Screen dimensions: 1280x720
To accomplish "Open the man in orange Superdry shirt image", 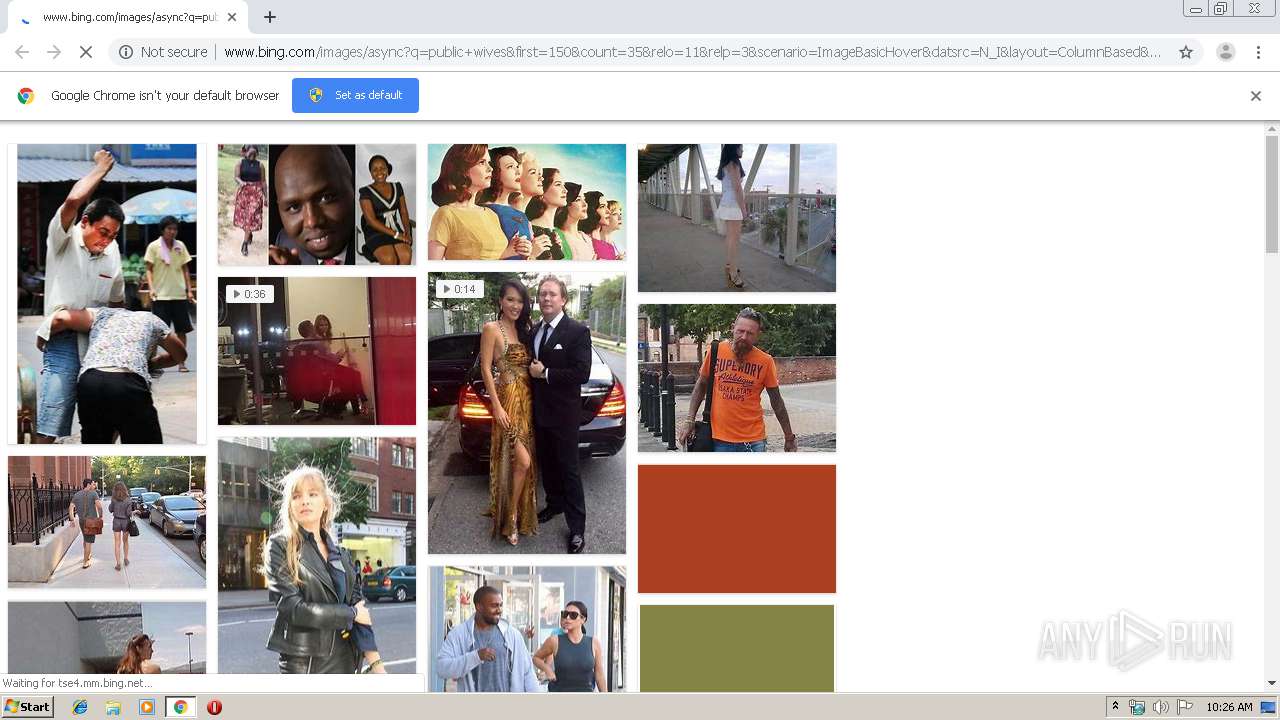I will click(x=737, y=378).
